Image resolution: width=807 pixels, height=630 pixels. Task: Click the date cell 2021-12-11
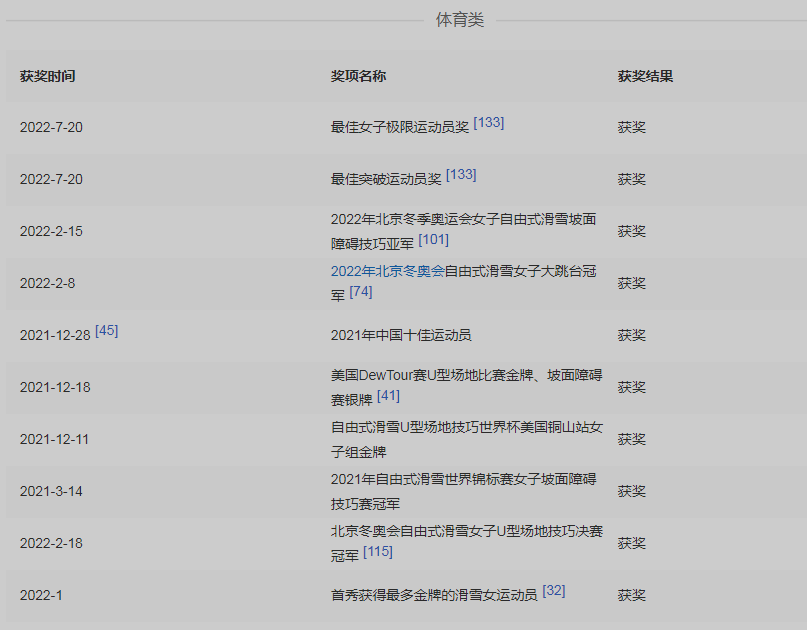[55, 439]
